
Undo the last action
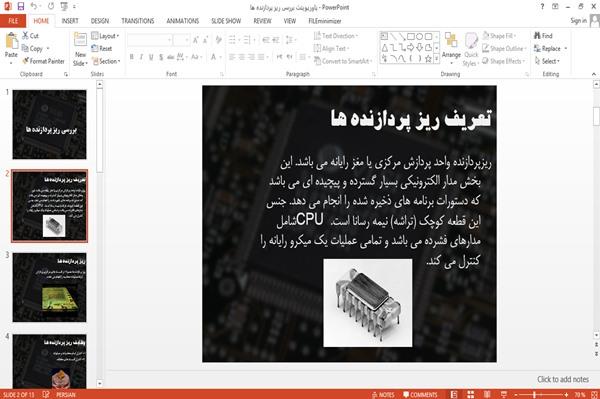pos(34,7)
